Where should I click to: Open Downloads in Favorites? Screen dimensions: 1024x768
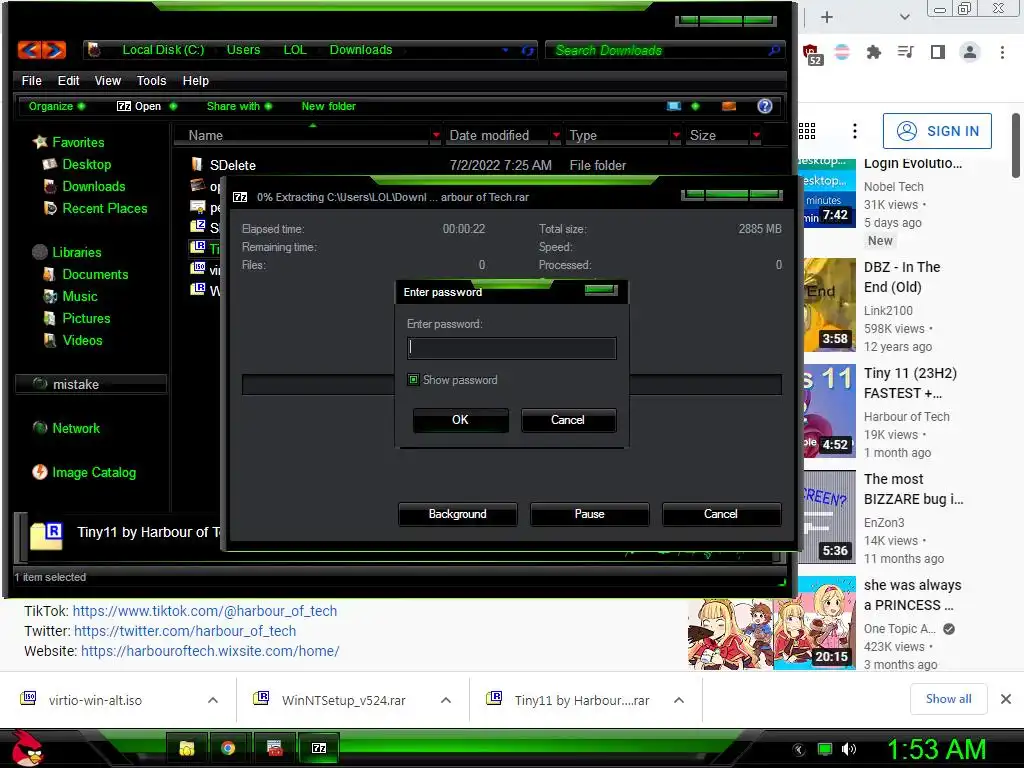click(x=93, y=187)
